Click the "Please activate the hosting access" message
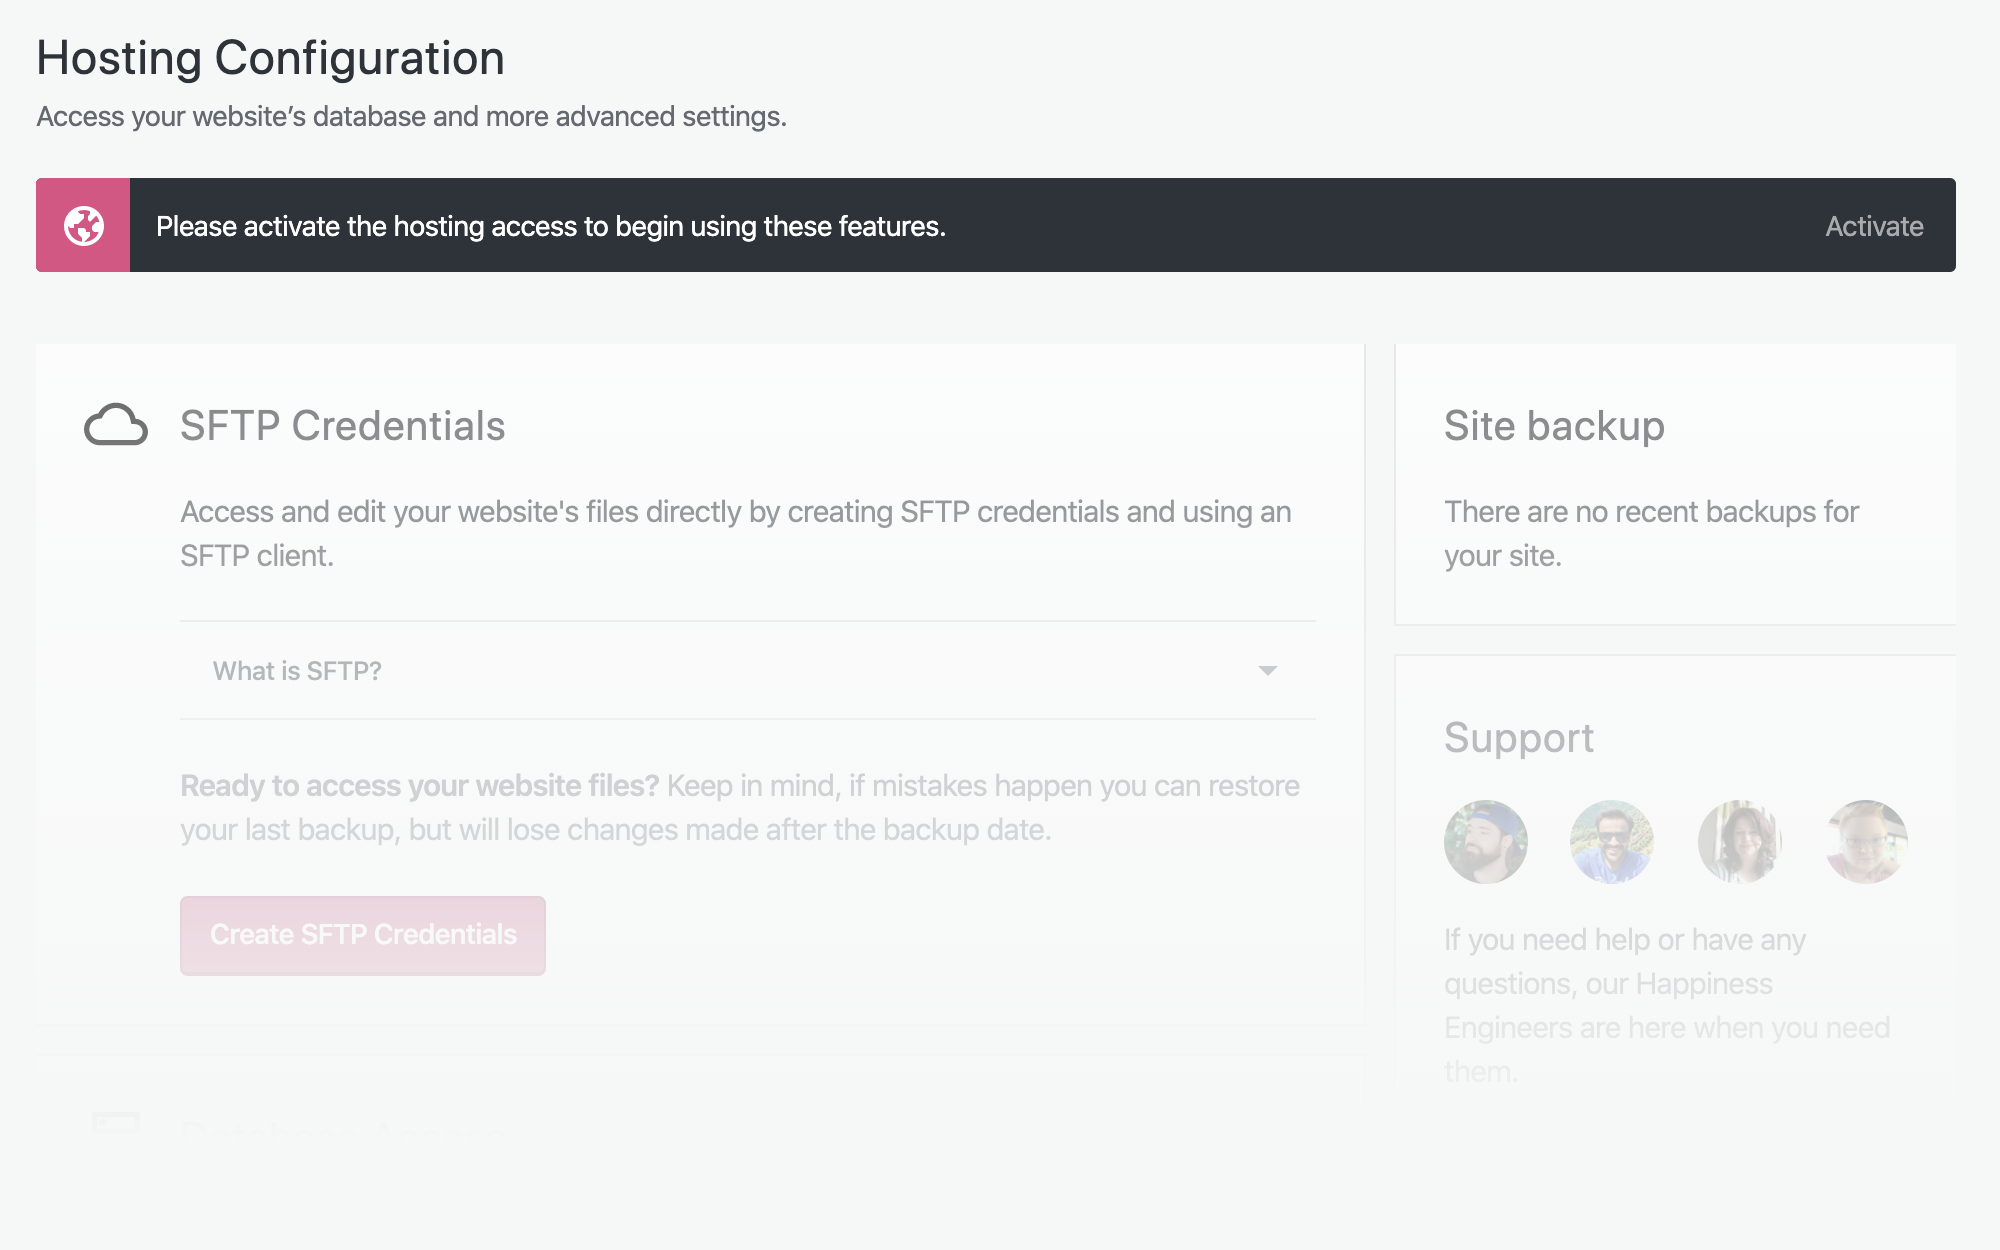 click(x=551, y=226)
